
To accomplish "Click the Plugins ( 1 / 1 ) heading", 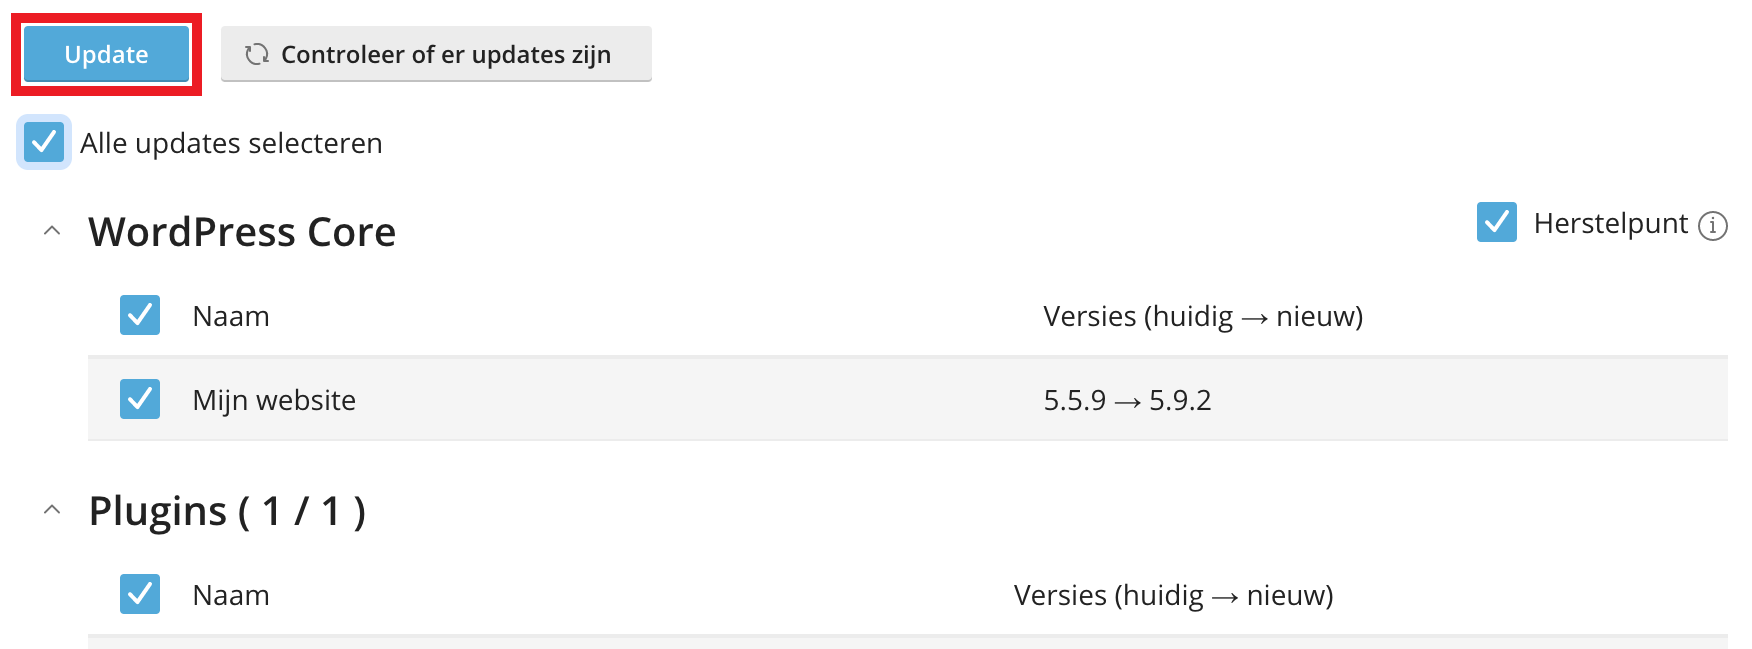I will (x=227, y=511).
